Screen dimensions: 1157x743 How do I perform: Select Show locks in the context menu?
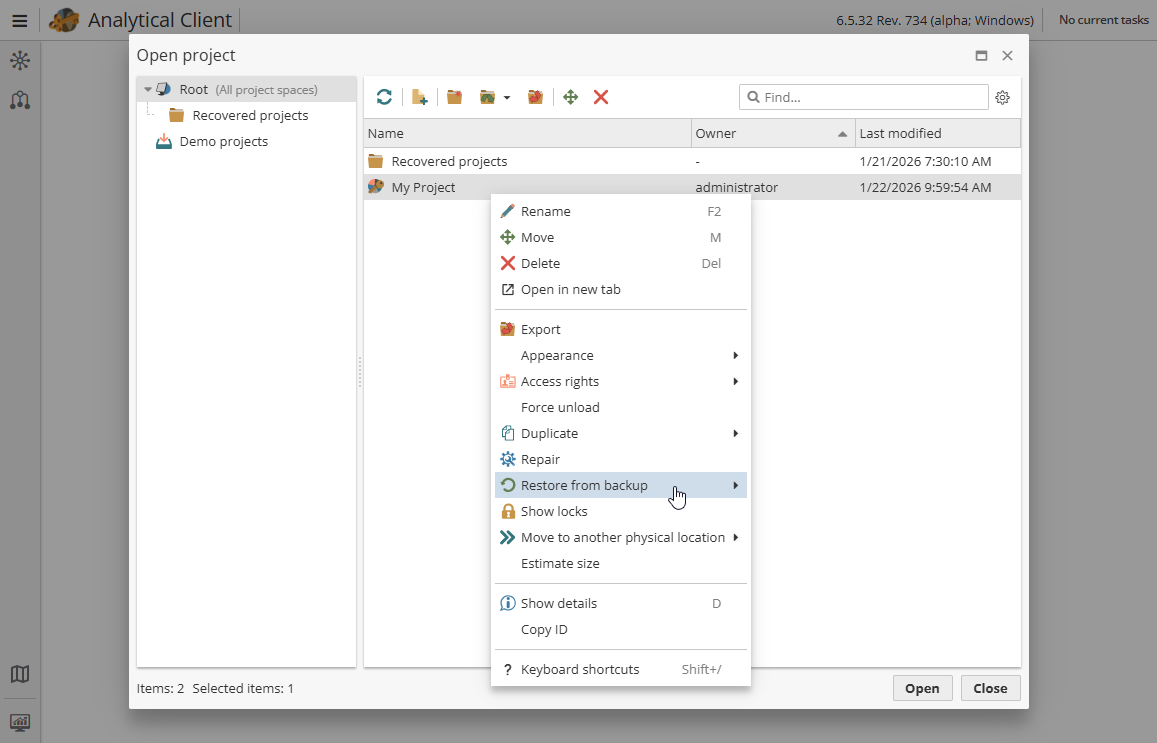[553, 511]
